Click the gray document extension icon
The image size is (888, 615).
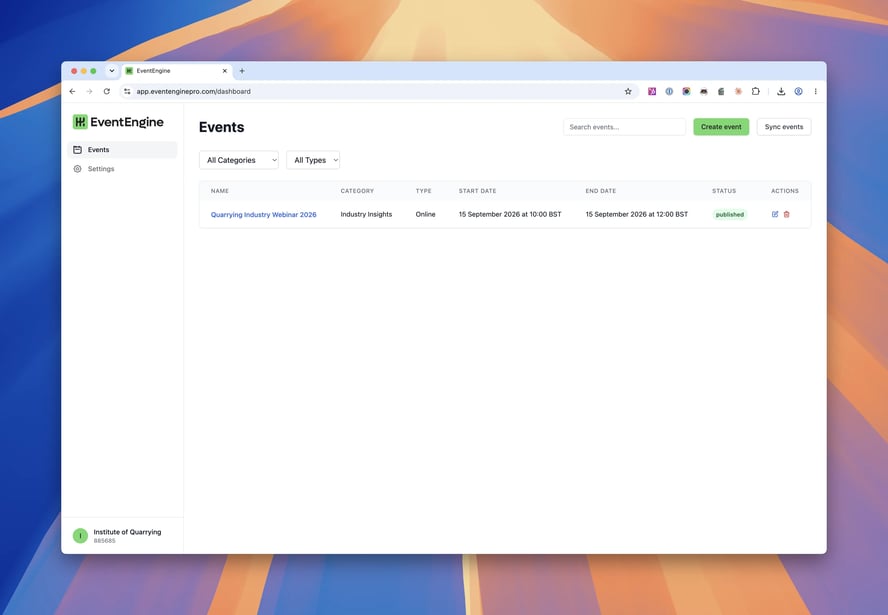(721, 91)
